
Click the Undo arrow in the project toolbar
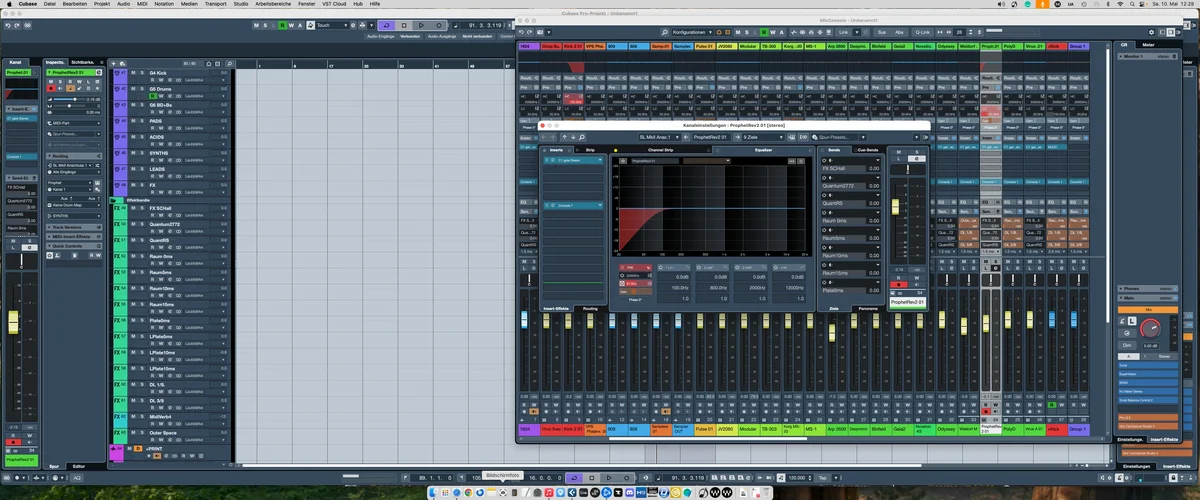pyautogui.click(x=8, y=25)
